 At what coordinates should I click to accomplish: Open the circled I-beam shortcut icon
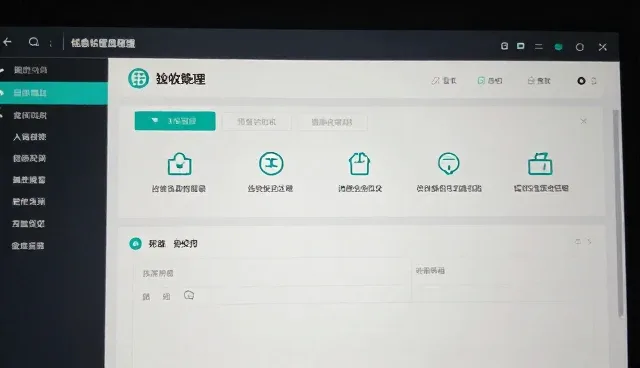tap(271, 164)
